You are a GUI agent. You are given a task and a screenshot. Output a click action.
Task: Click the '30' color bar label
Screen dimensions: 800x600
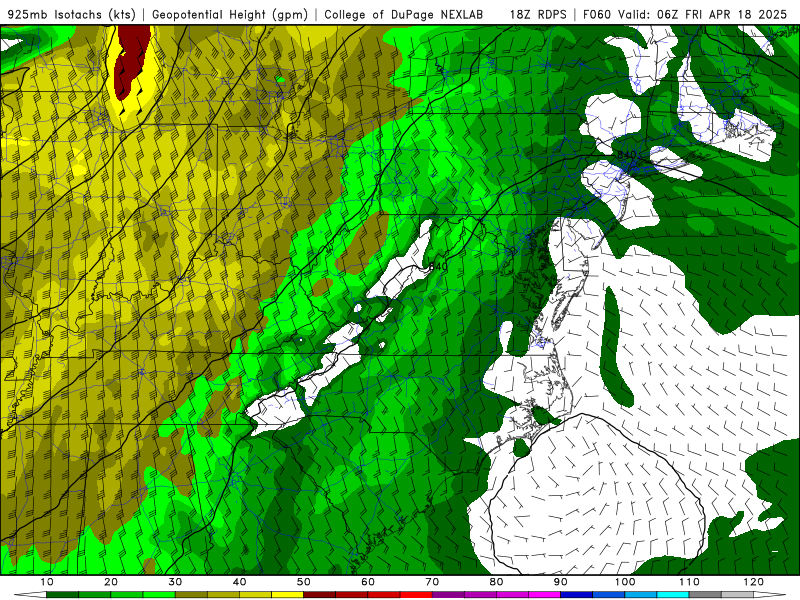click(x=175, y=582)
